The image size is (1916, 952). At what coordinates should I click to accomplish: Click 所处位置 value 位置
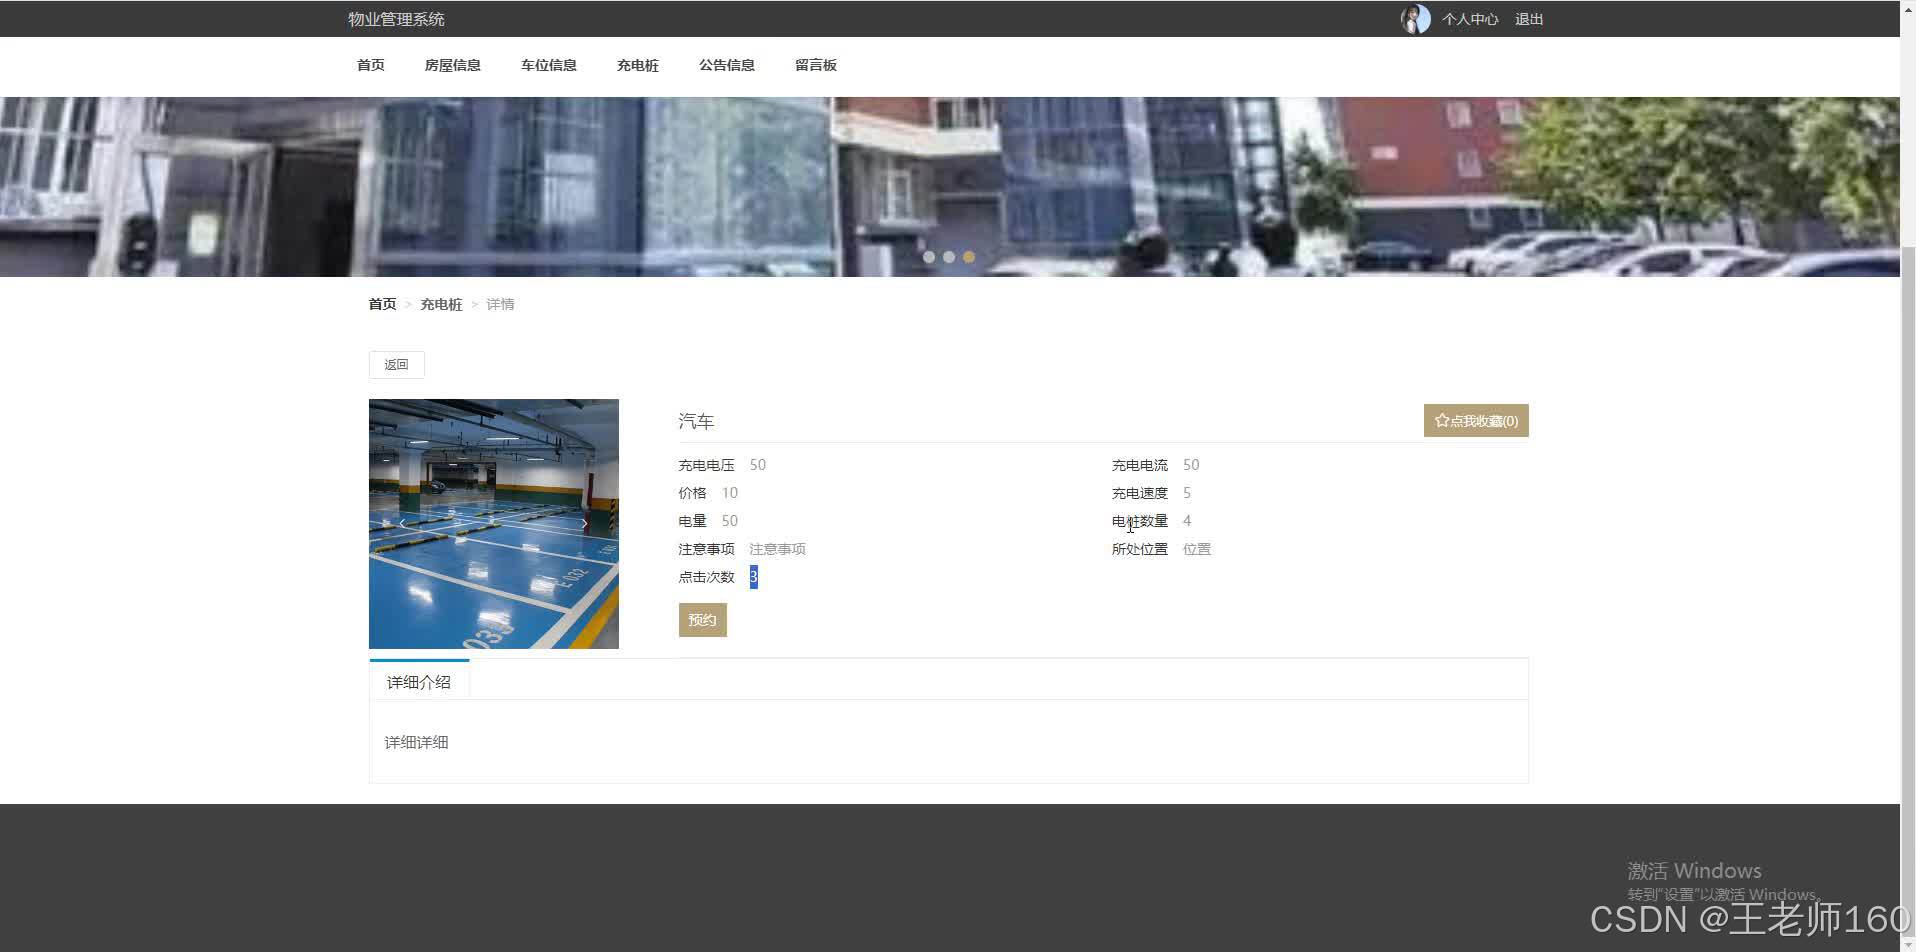(x=1197, y=549)
